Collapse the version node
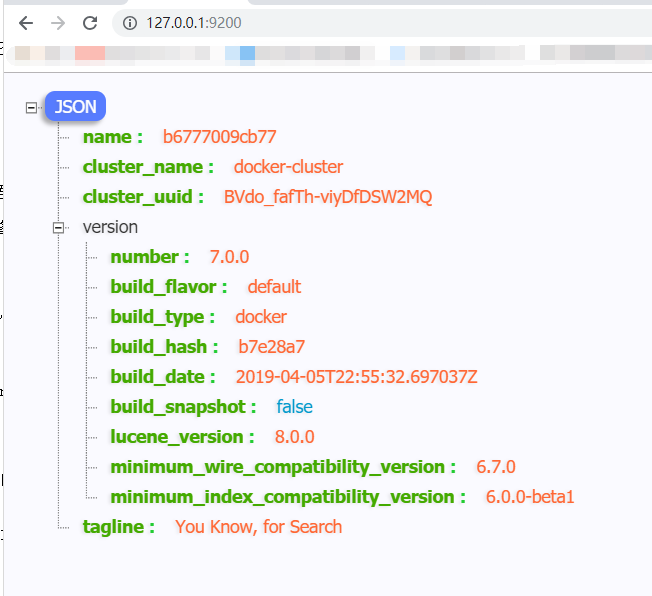 [x=59, y=228]
